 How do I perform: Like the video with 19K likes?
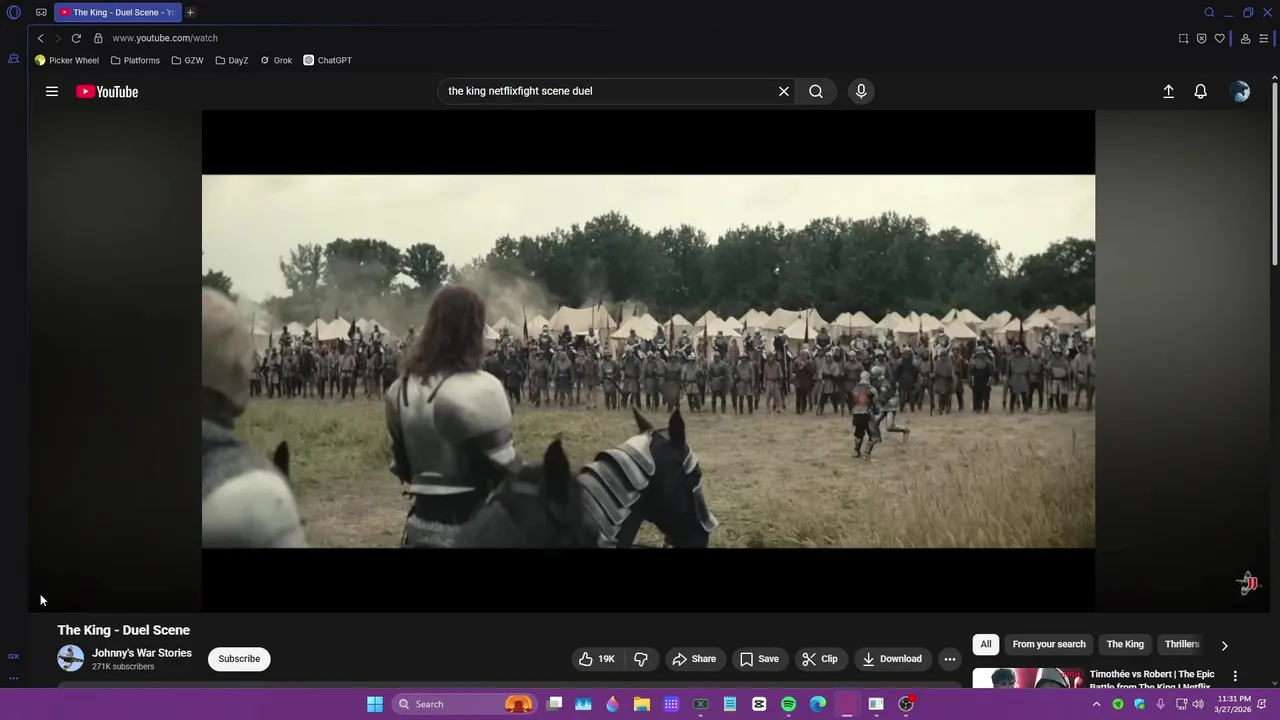(596, 659)
